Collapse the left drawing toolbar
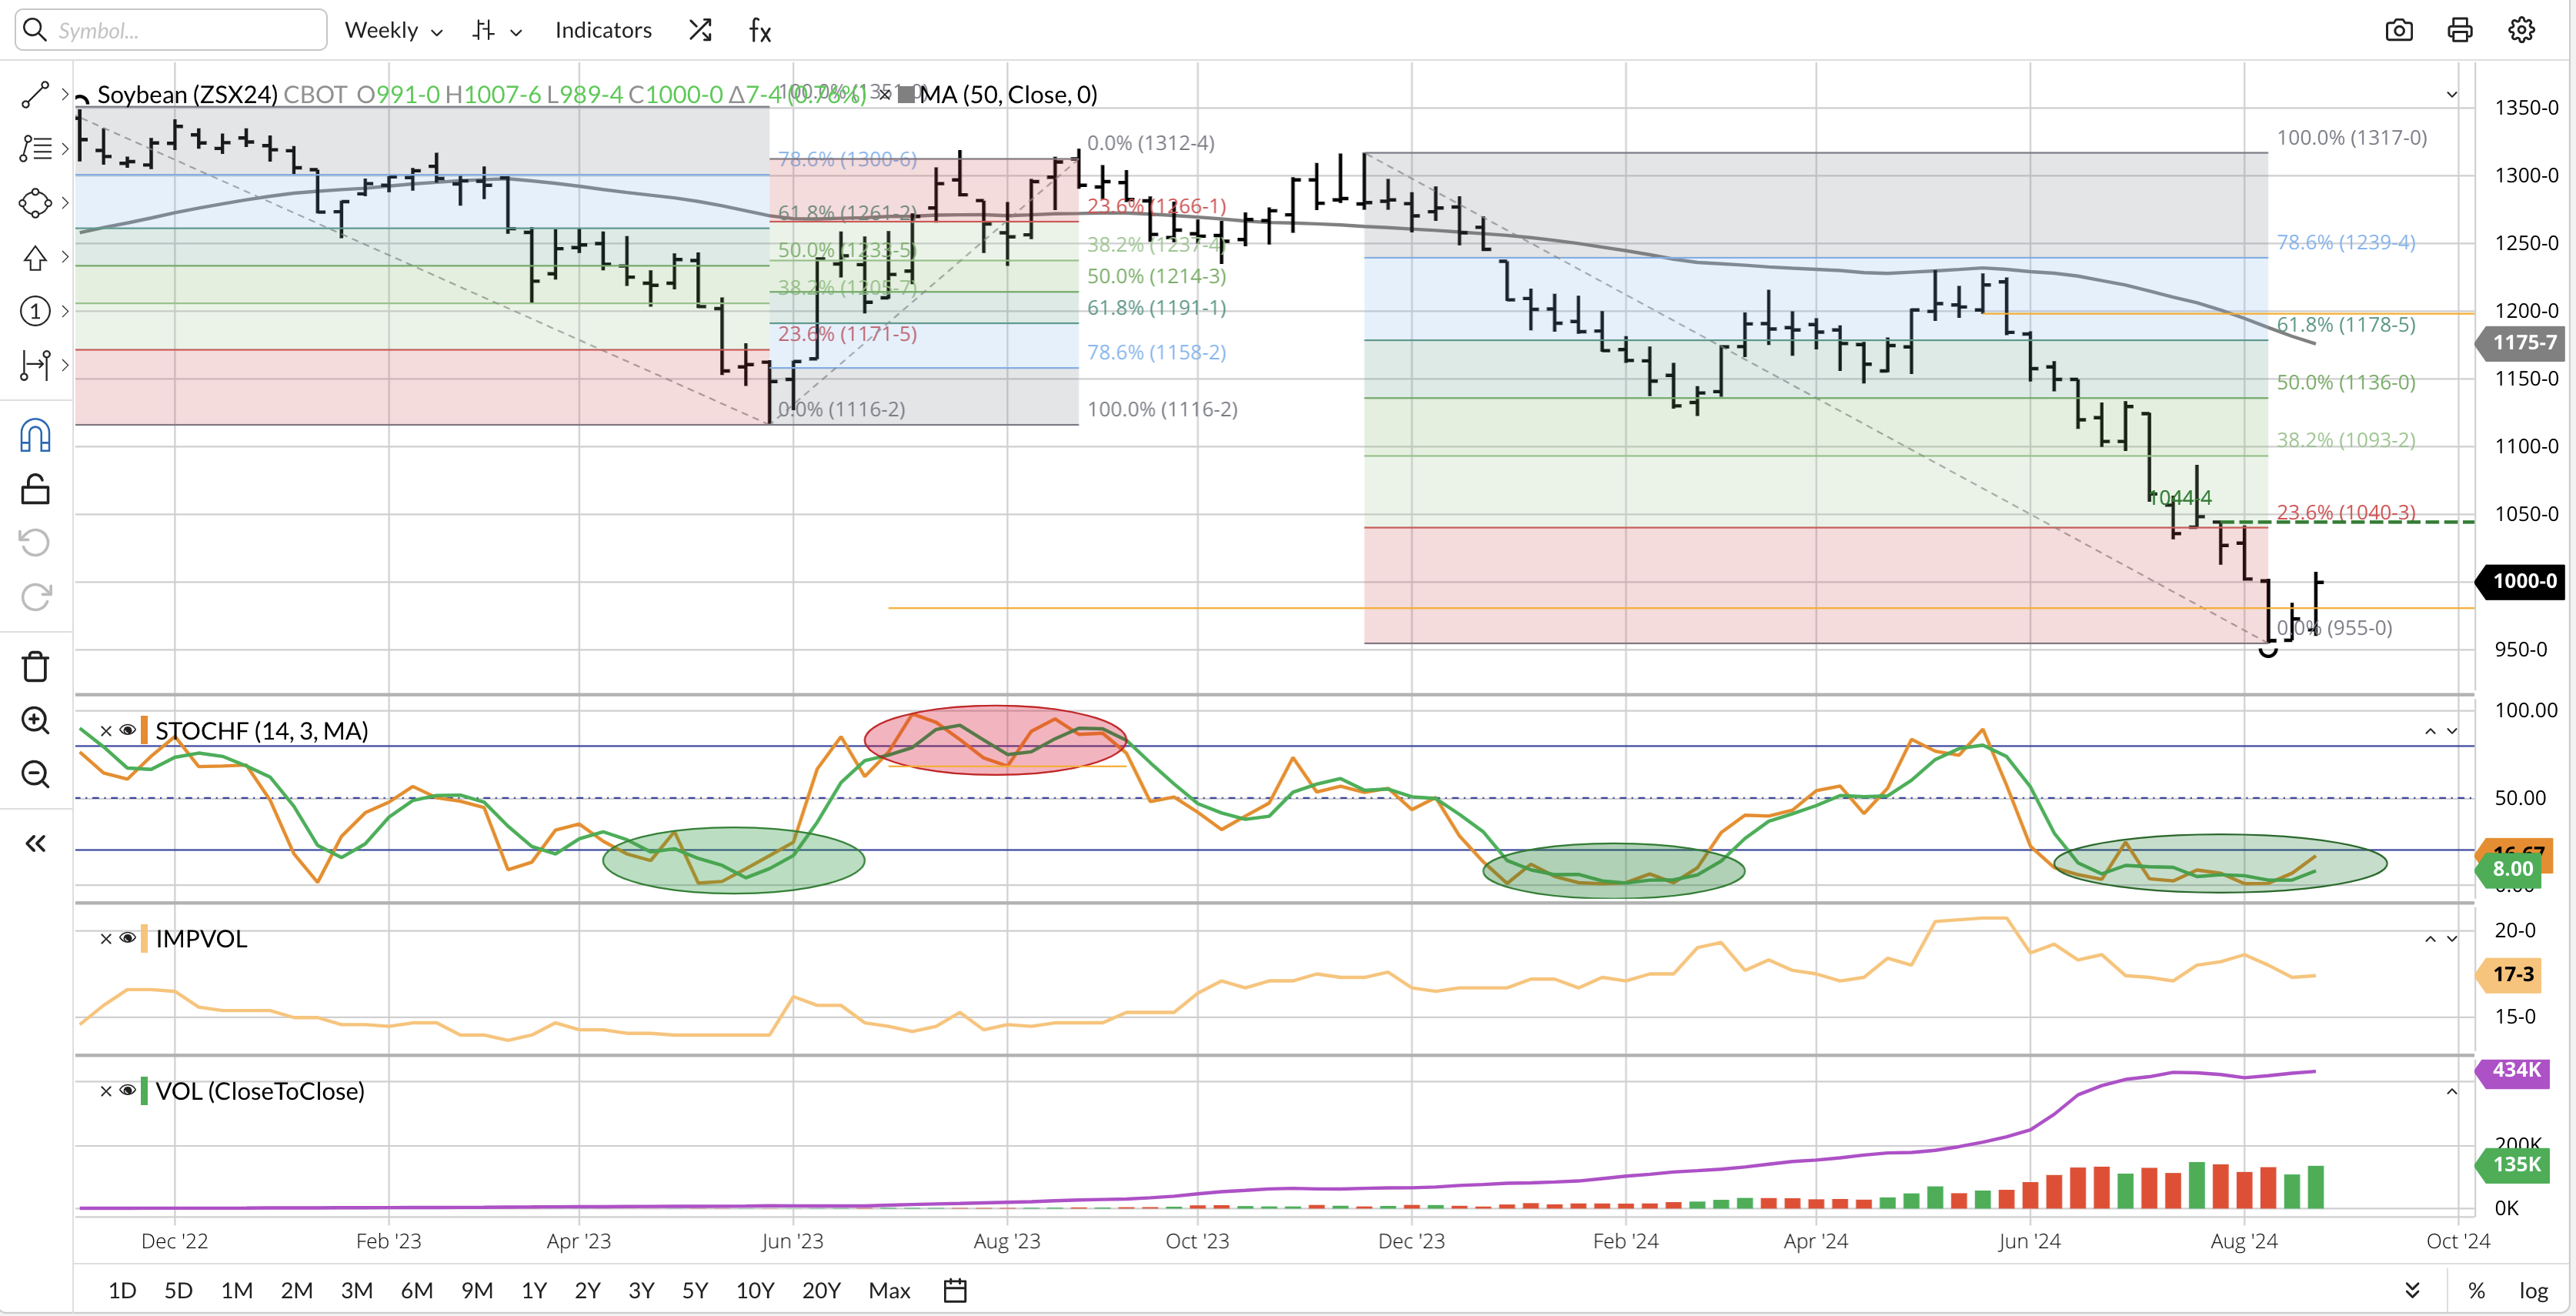This screenshot has width=2576, height=1316. pos(35,843)
